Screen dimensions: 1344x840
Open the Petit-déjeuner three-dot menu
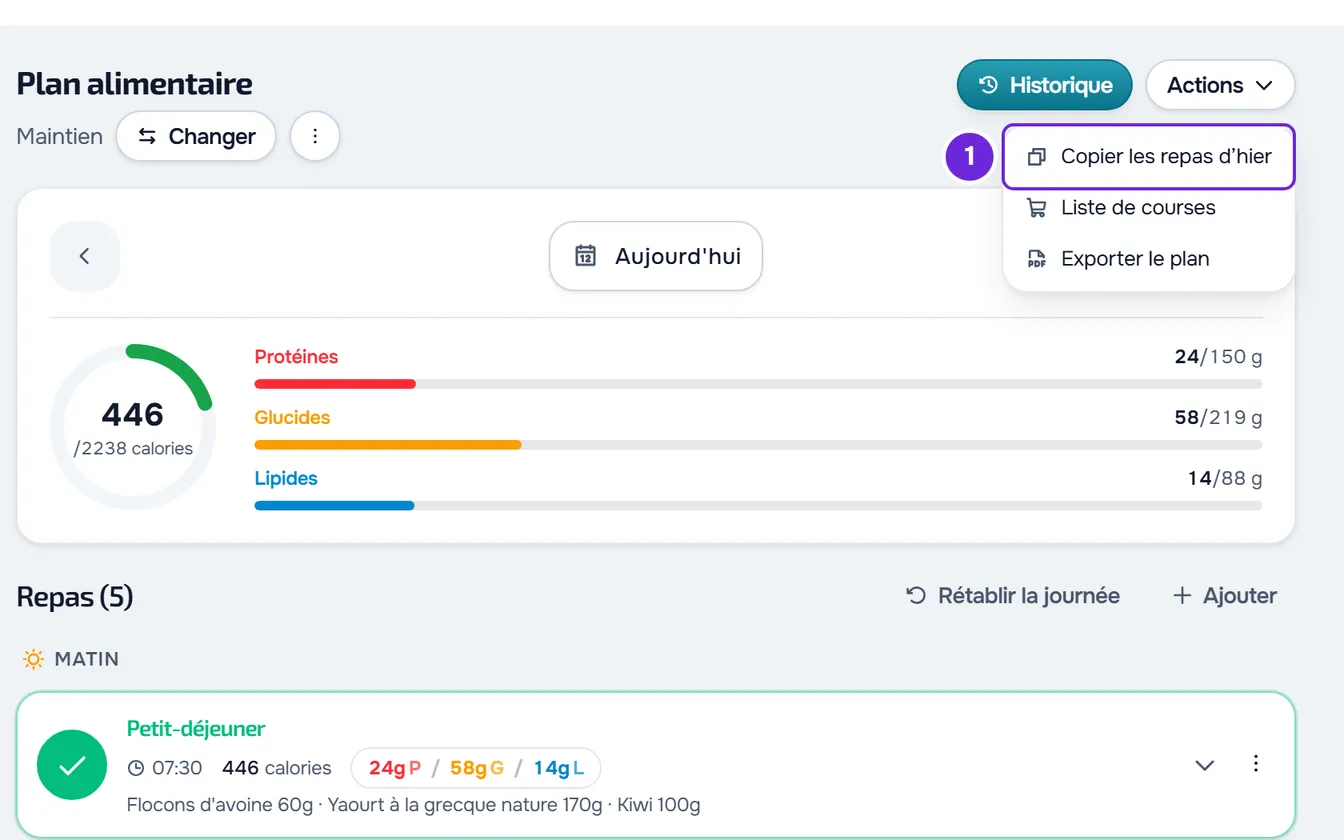pyautogui.click(x=1256, y=764)
